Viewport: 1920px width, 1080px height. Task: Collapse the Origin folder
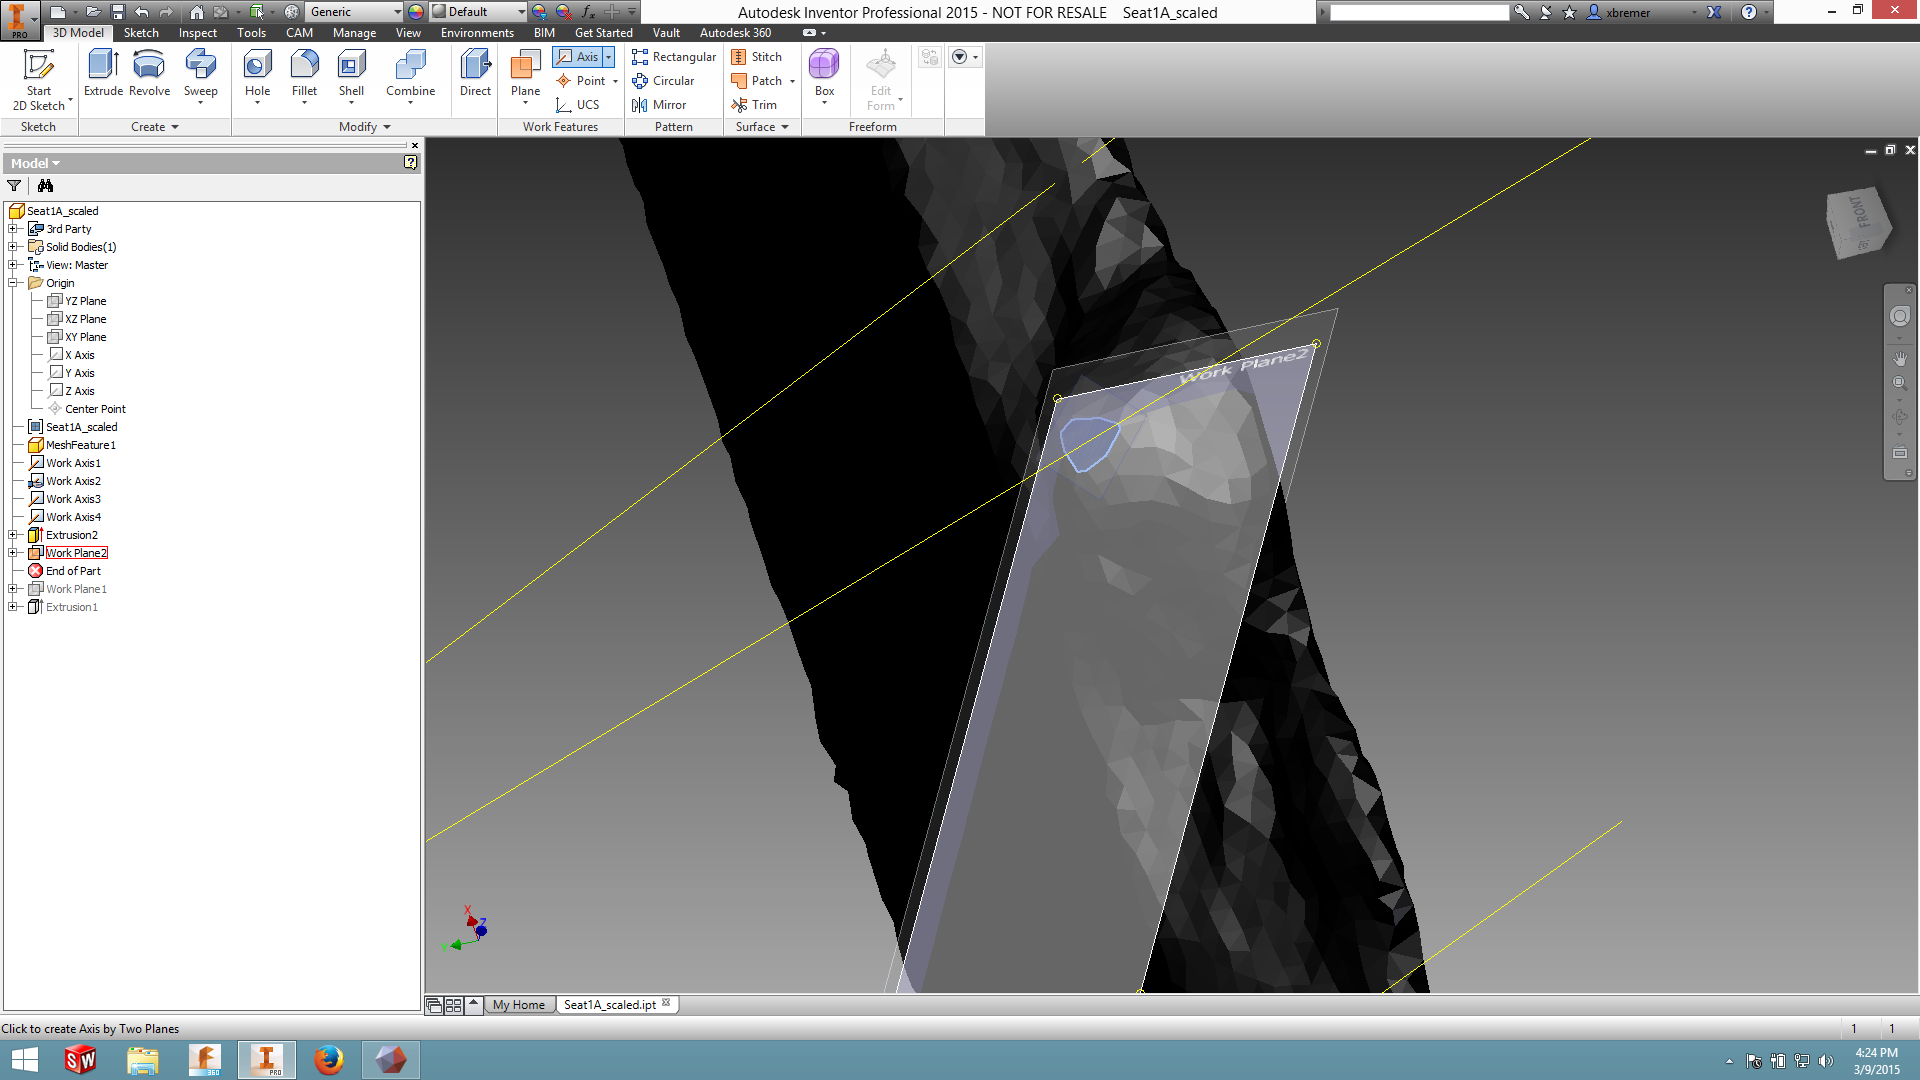(13, 283)
